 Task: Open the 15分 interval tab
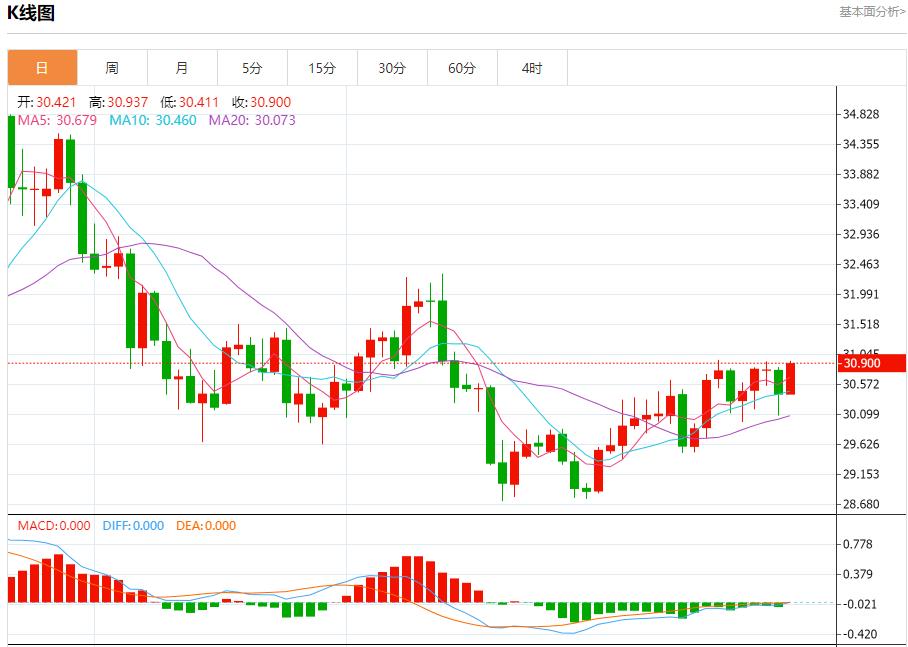point(322,68)
